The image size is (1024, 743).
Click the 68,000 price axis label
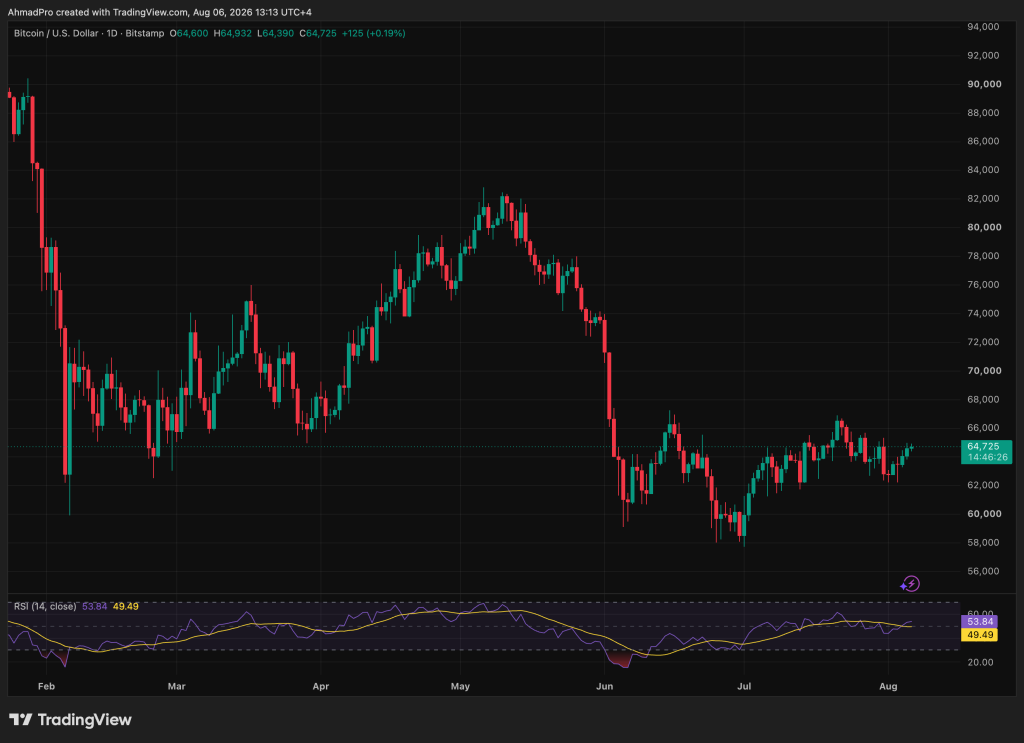(x=983, y=400)
